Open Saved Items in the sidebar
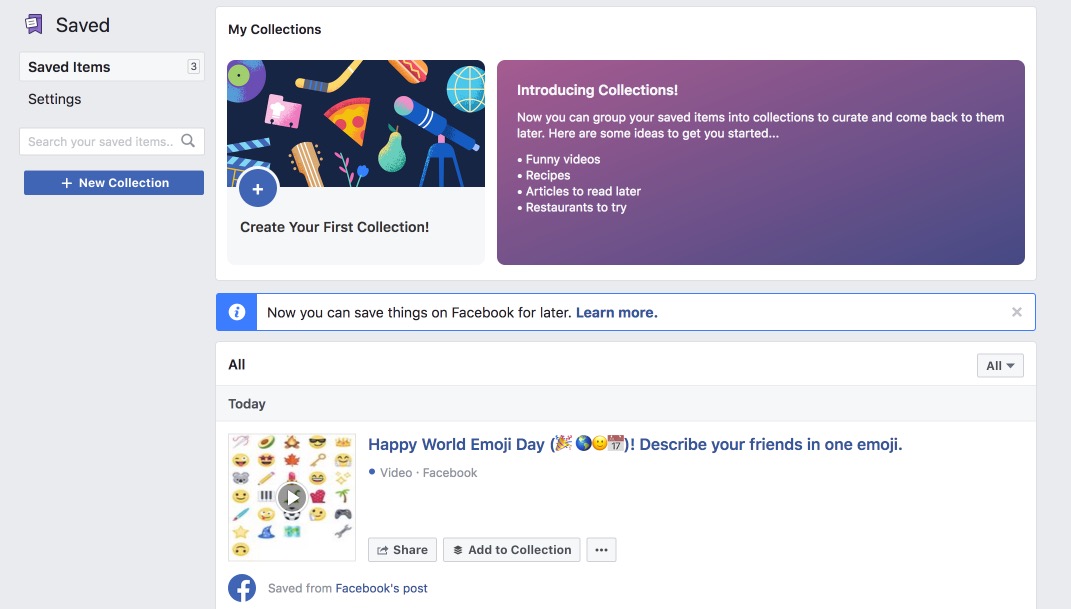This screenshot has height=609, width=1071. [111, 67]
